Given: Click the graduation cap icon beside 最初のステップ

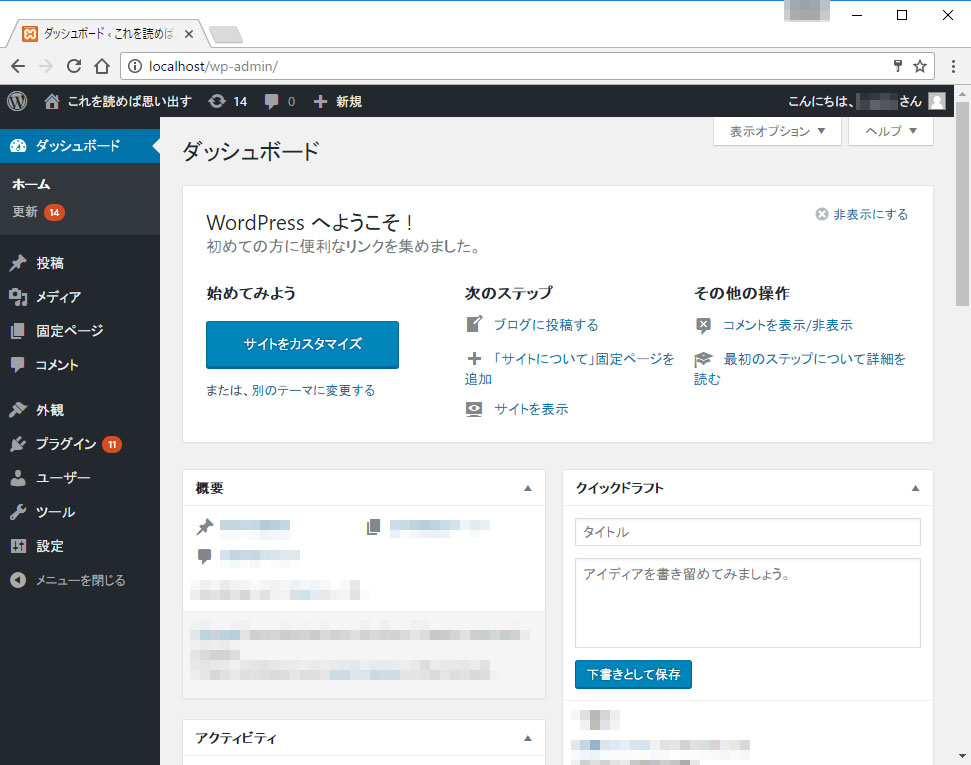Looking at the screenshot, I should (x=703, y=359).
